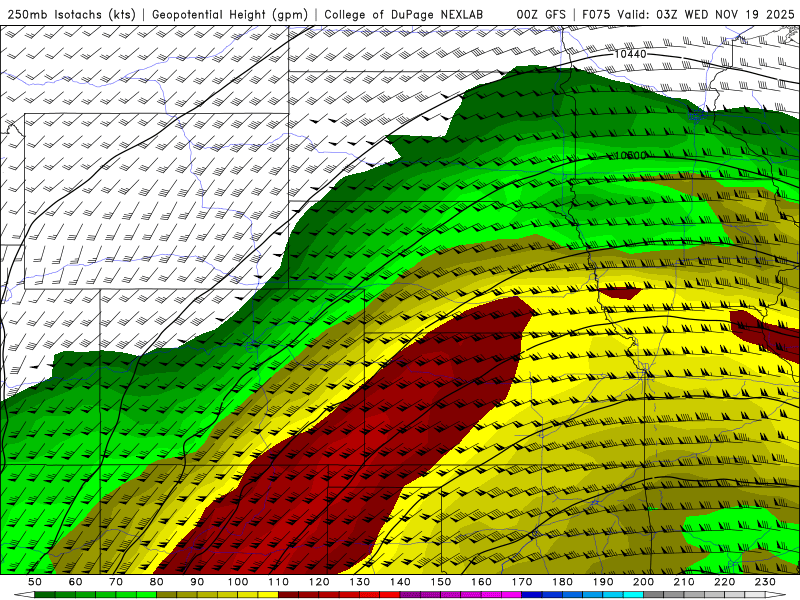Image resolution: width=800 pixels, height=600 pixels.
Task: Click the right arrow end of the color bar
Action: (x=776, y=595)
